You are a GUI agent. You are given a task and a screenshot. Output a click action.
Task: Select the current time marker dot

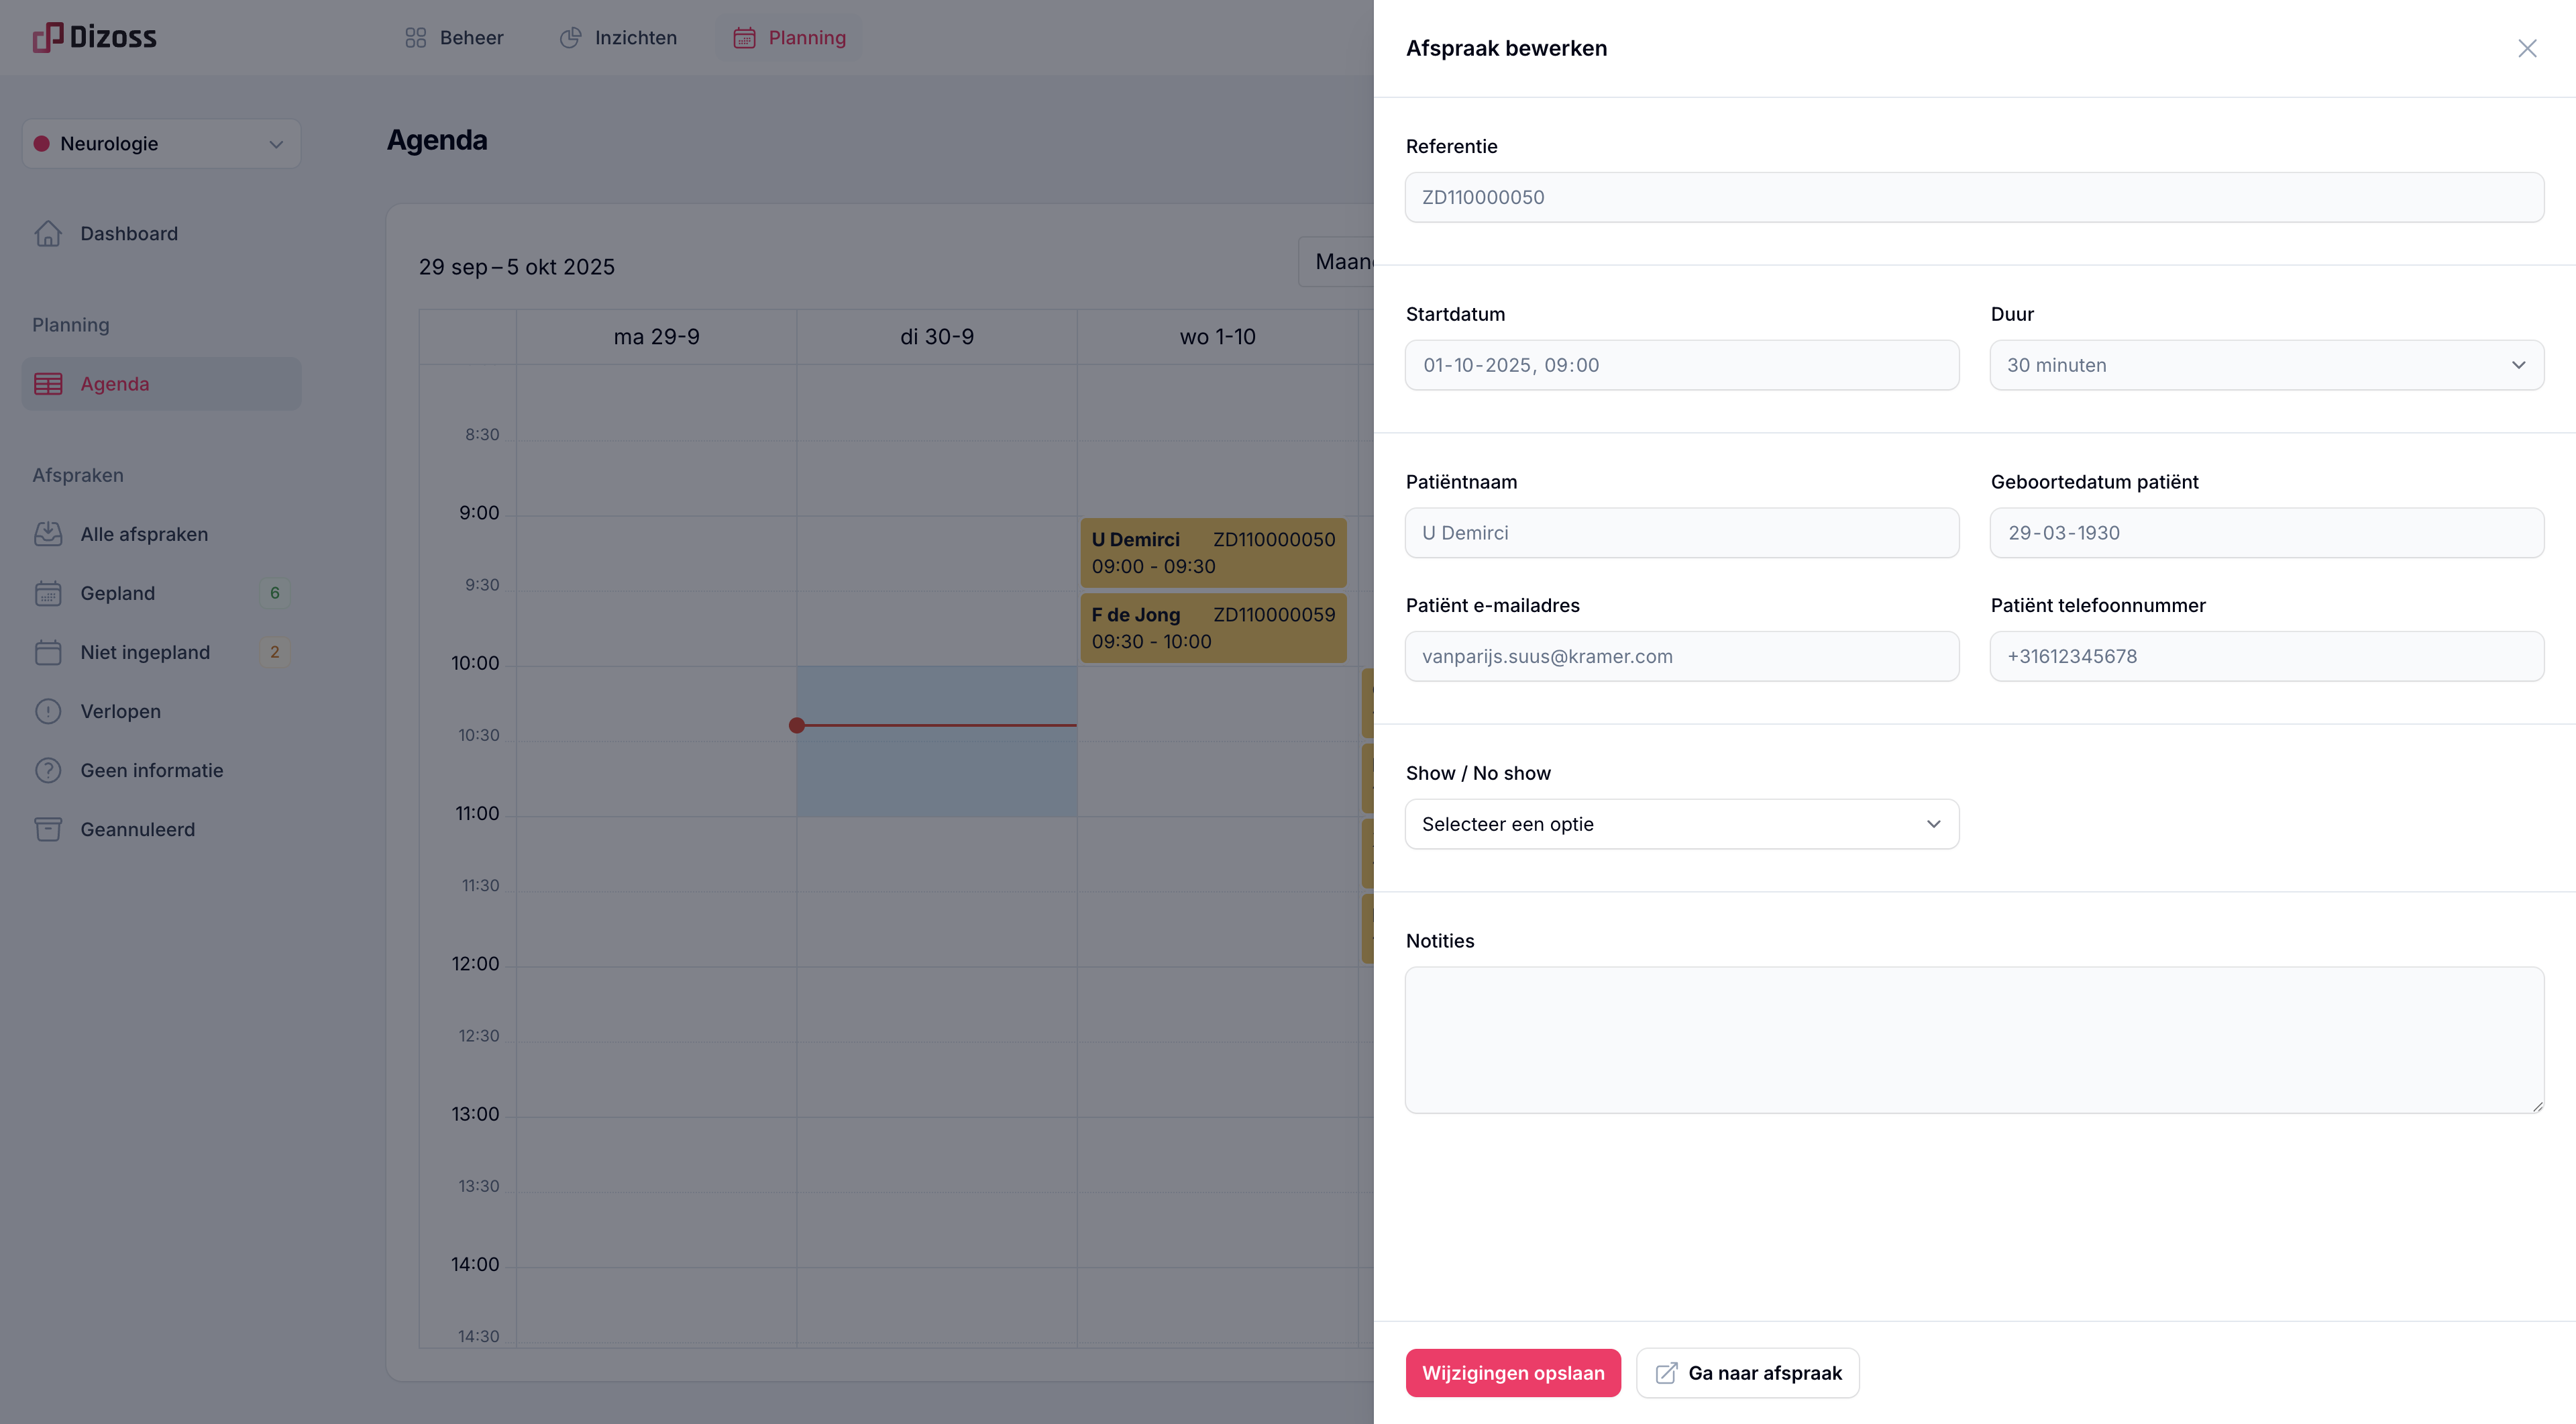[796, 725]
